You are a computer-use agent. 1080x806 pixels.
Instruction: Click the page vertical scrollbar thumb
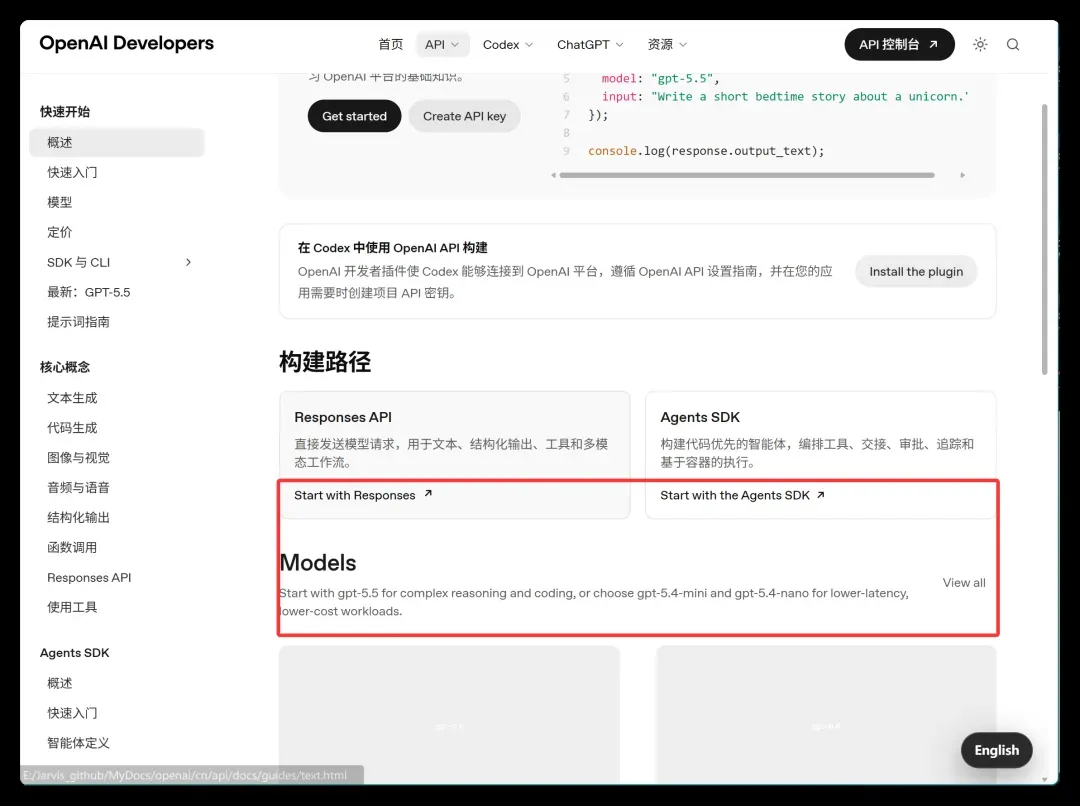1044,239
